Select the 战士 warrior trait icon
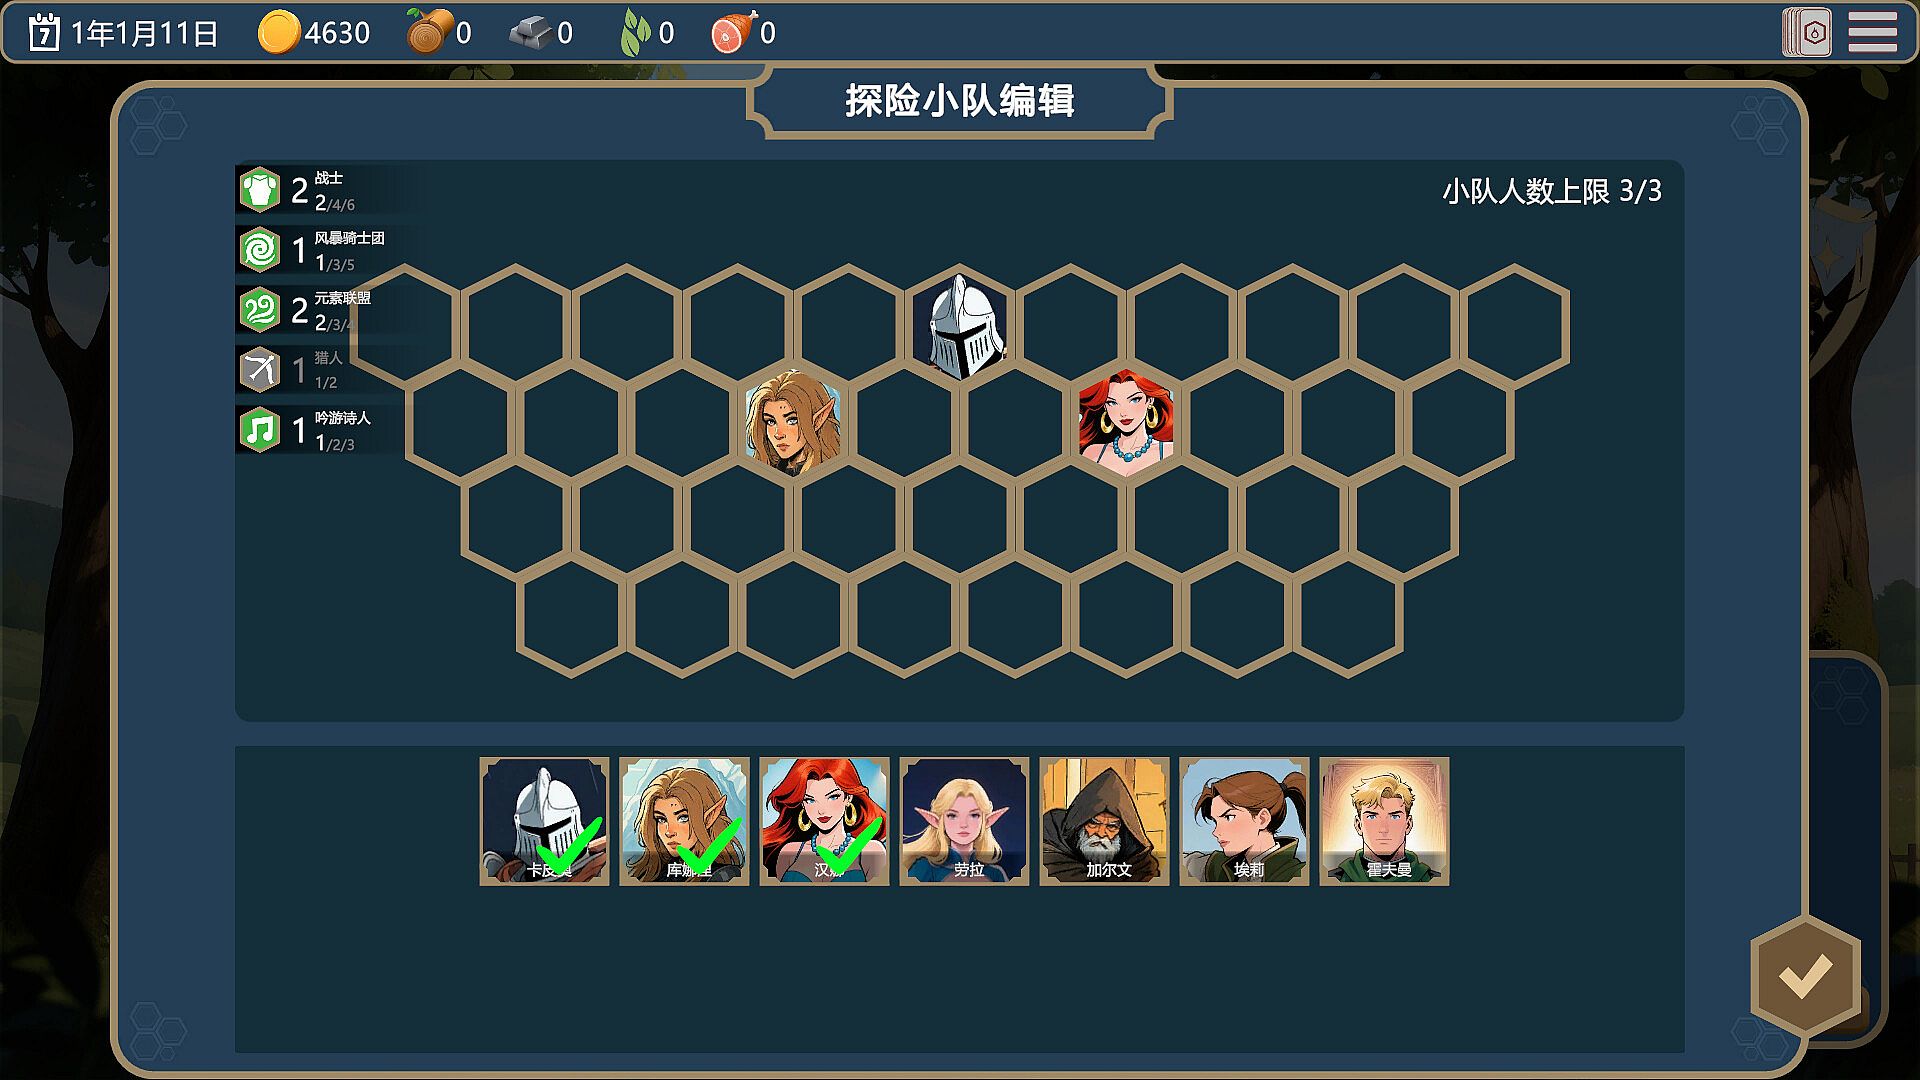This screenshot has height=1080, width=1920. click(x=260, y=190)
